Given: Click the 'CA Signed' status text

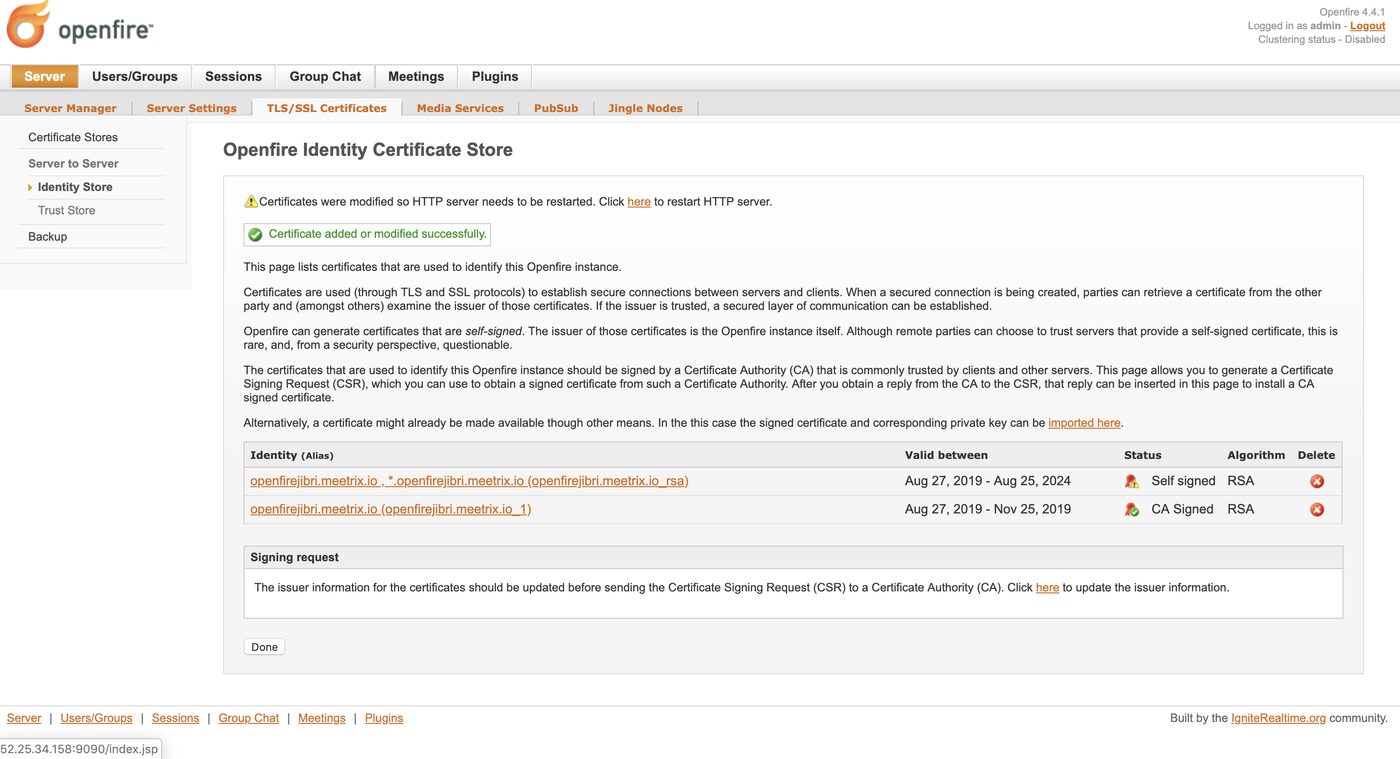Looking at the screenshot, I should 1182,509.
